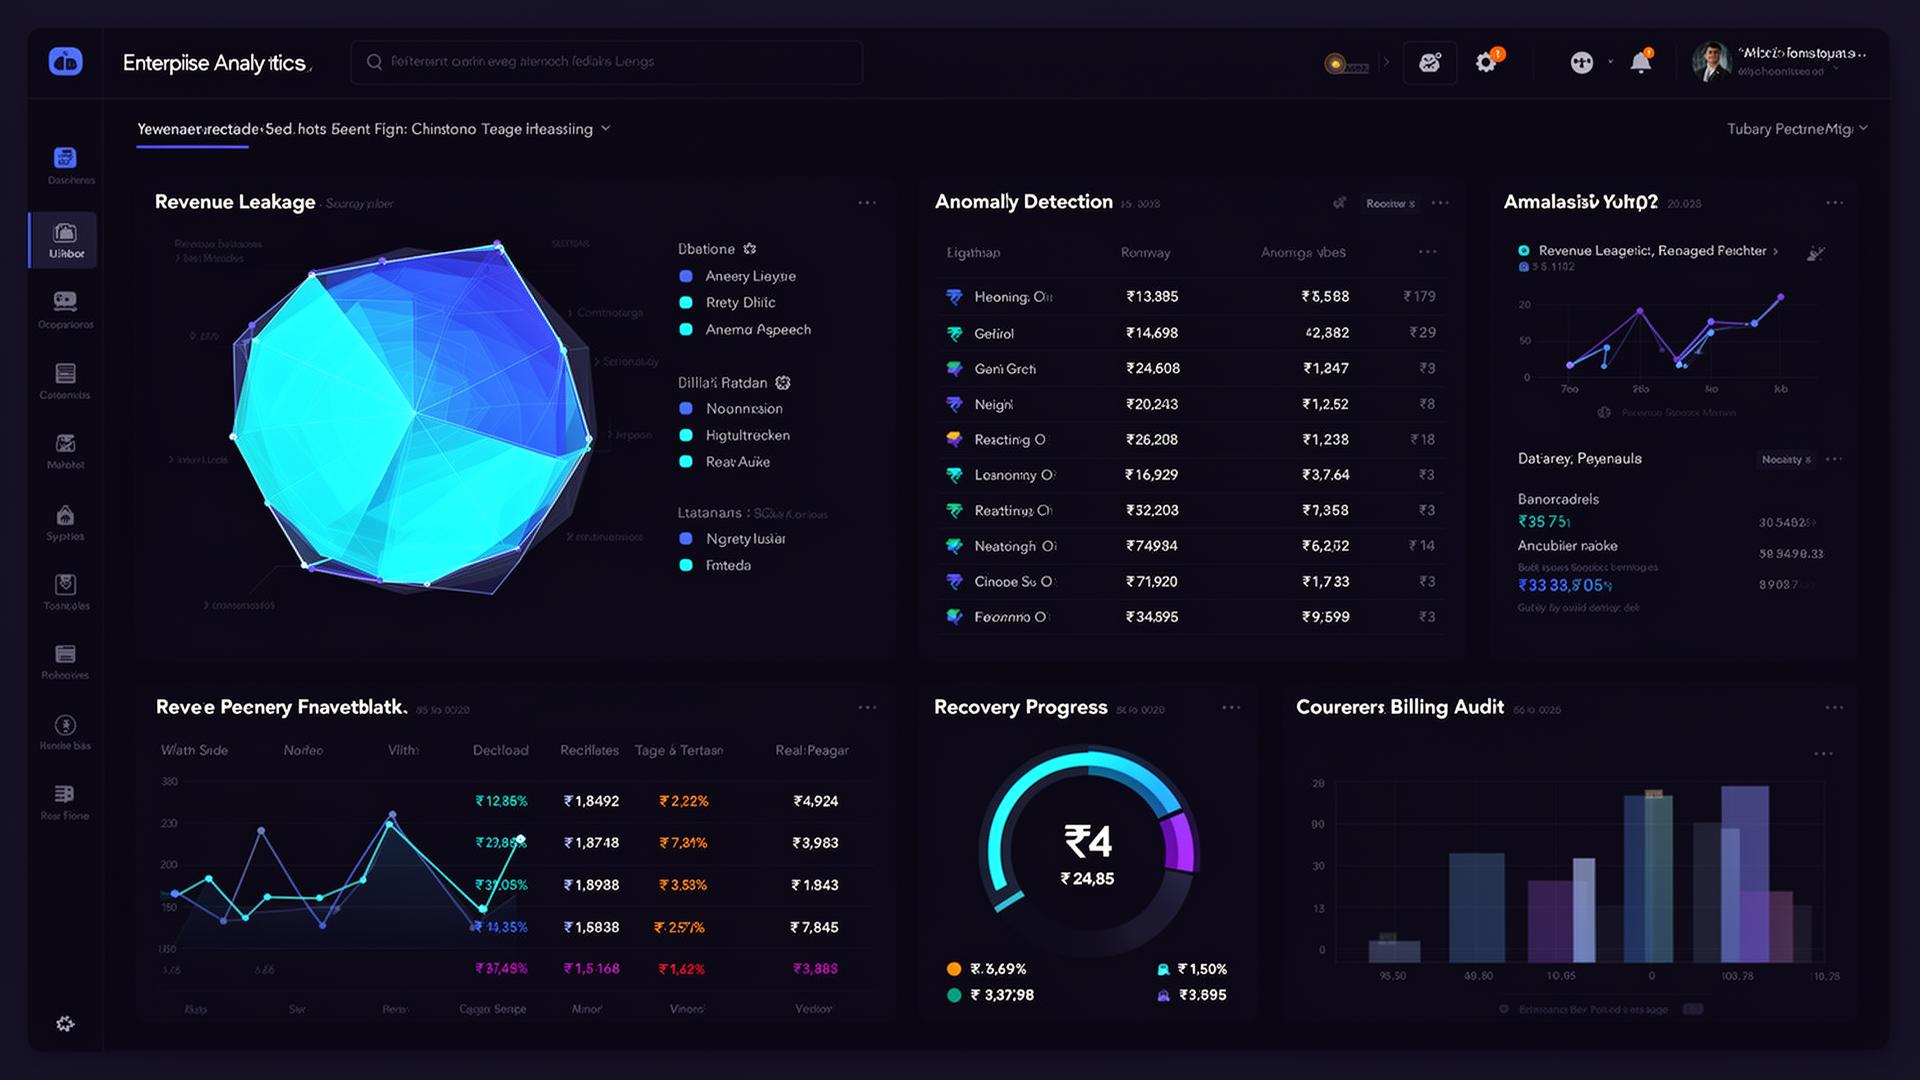Click the Roottter button in Anomaly Detection
Screen dimensions: 1920x1080
point(1390,204)
